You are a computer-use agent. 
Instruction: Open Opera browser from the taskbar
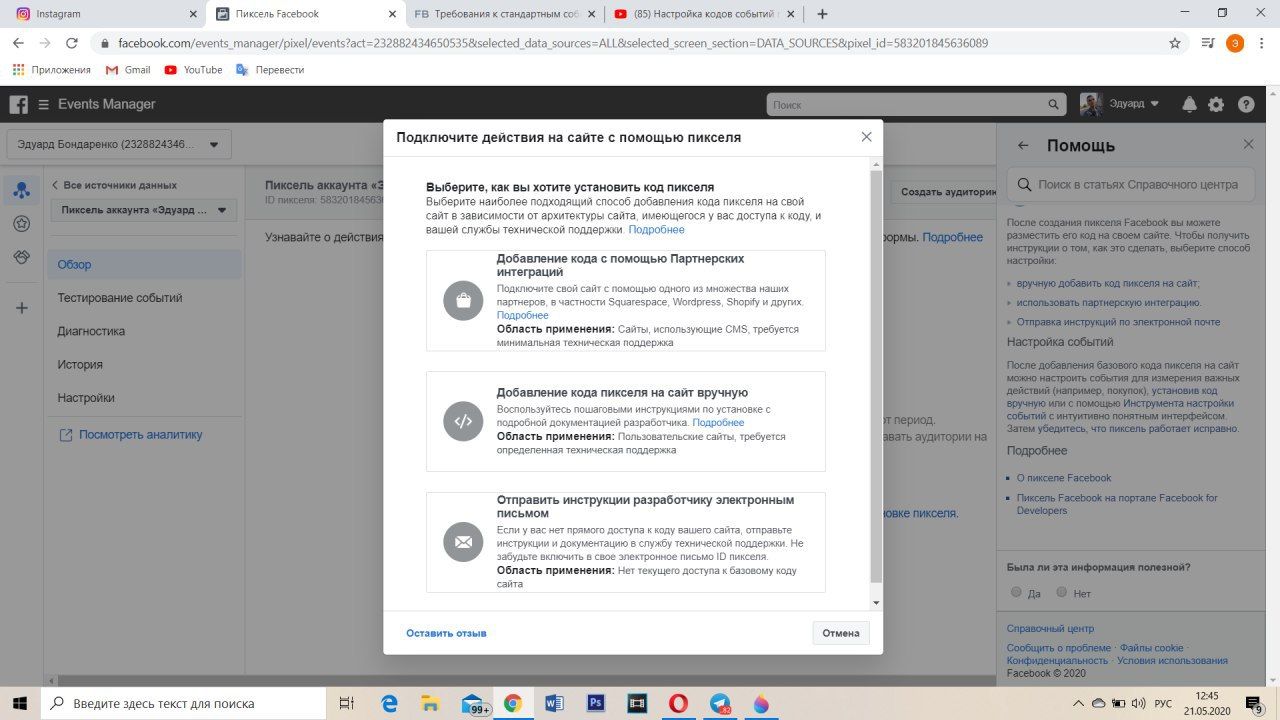(x=678, y=703)
